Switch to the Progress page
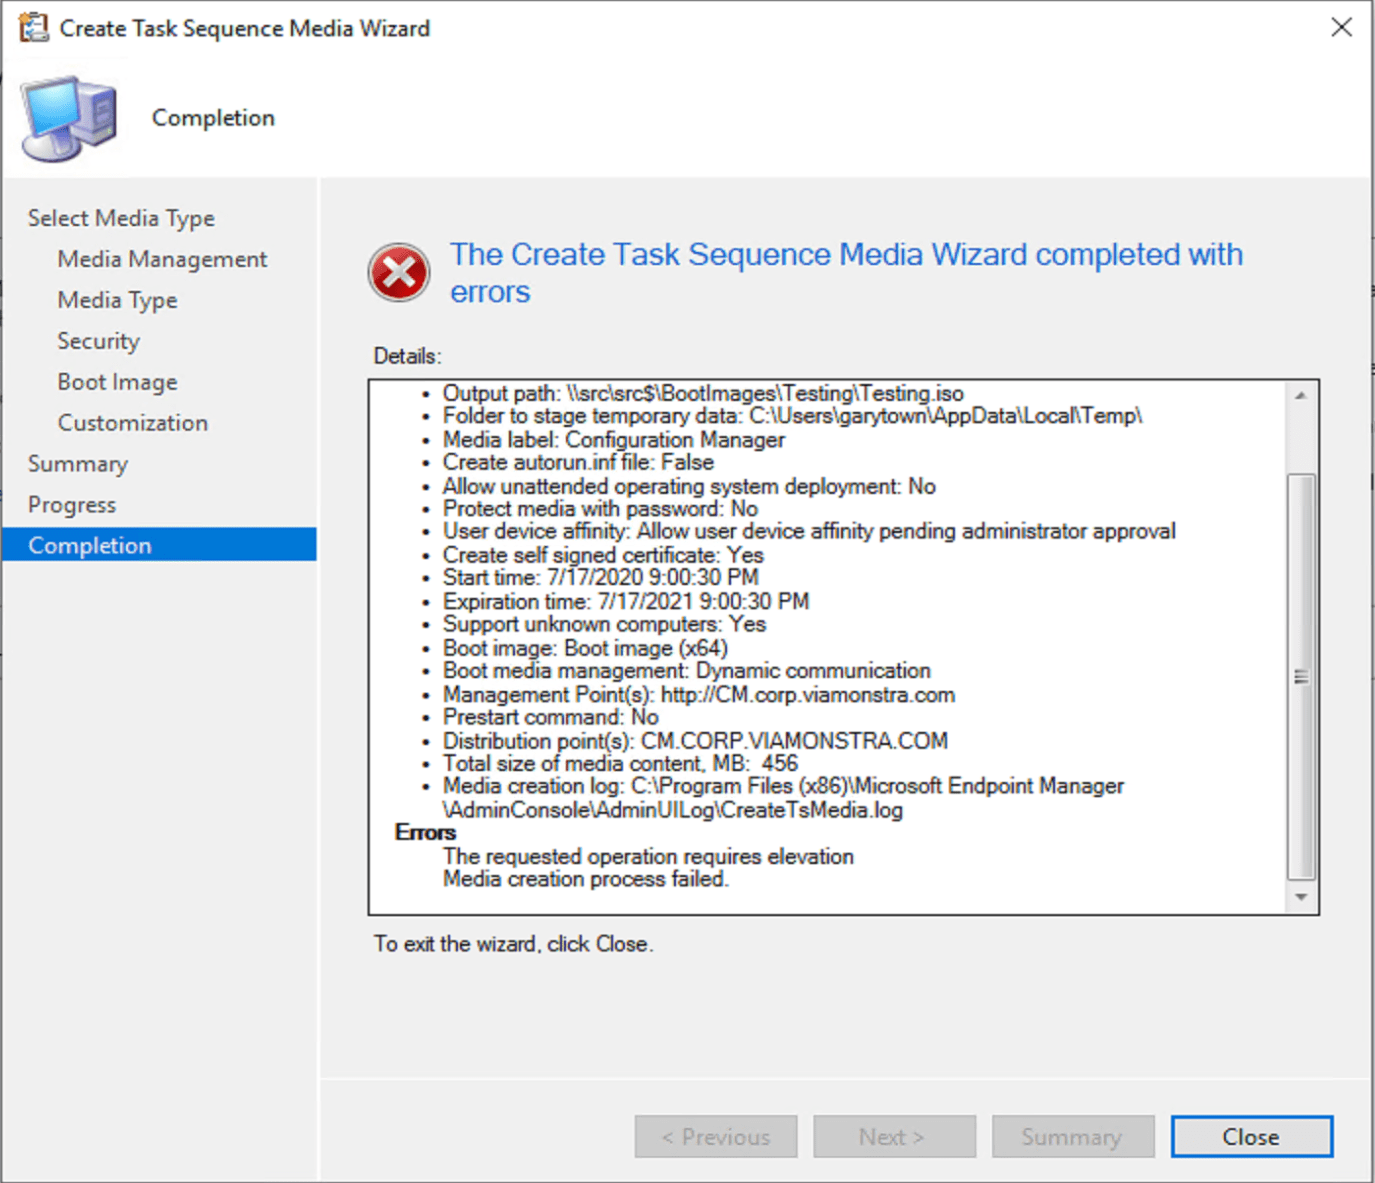Screen dimensions: 1375x1183 click(x=71, y=504)
